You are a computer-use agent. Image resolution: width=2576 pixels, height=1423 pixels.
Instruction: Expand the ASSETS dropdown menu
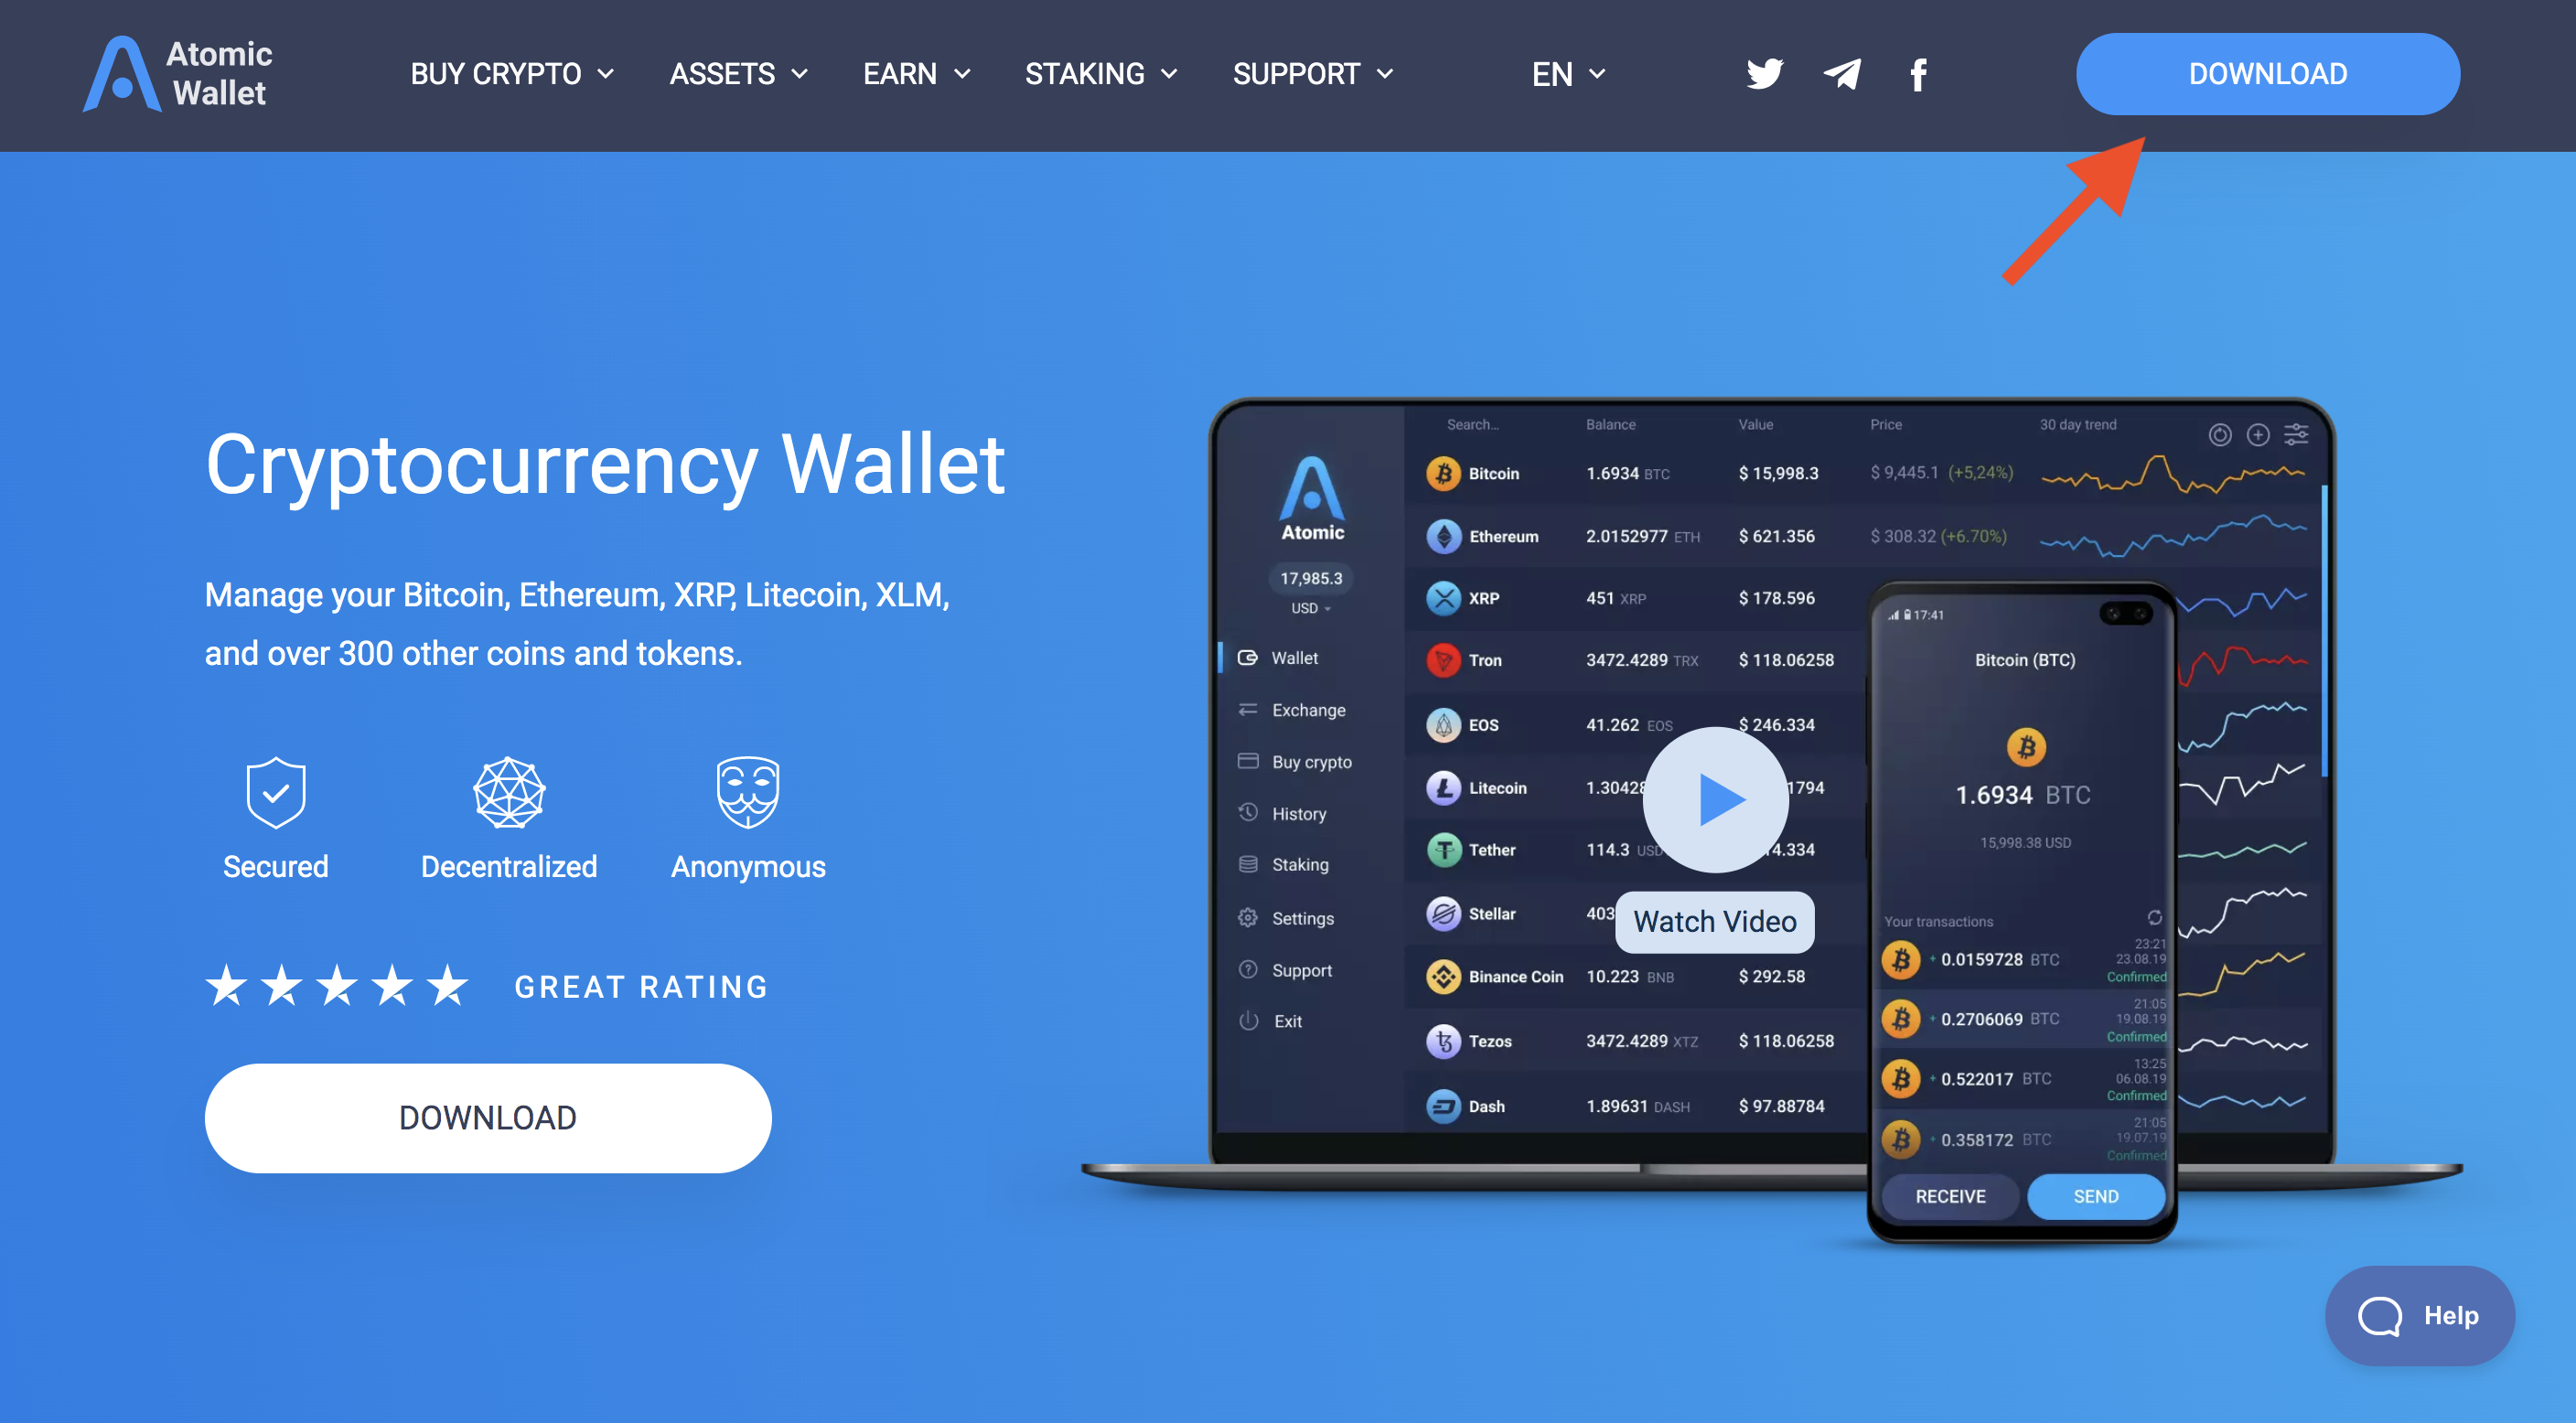pos(737,73)
